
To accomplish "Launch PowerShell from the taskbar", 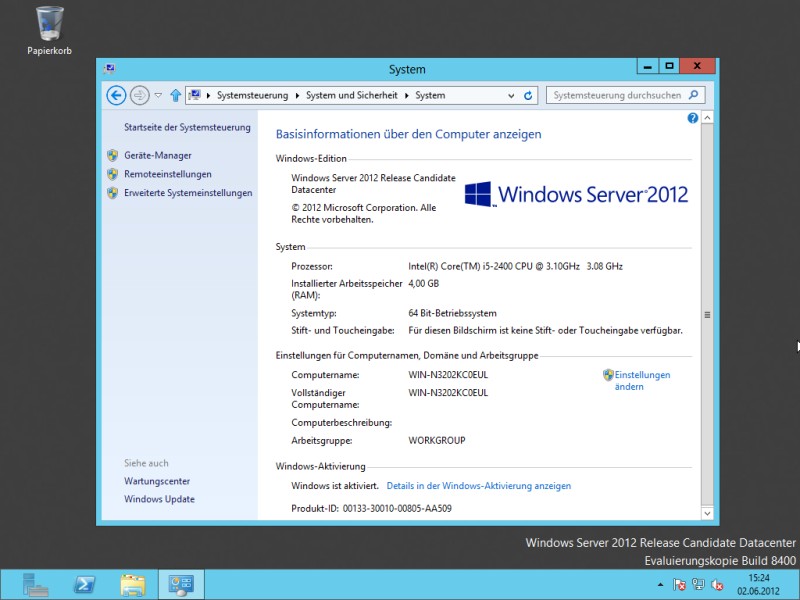I will pos(84,585).
